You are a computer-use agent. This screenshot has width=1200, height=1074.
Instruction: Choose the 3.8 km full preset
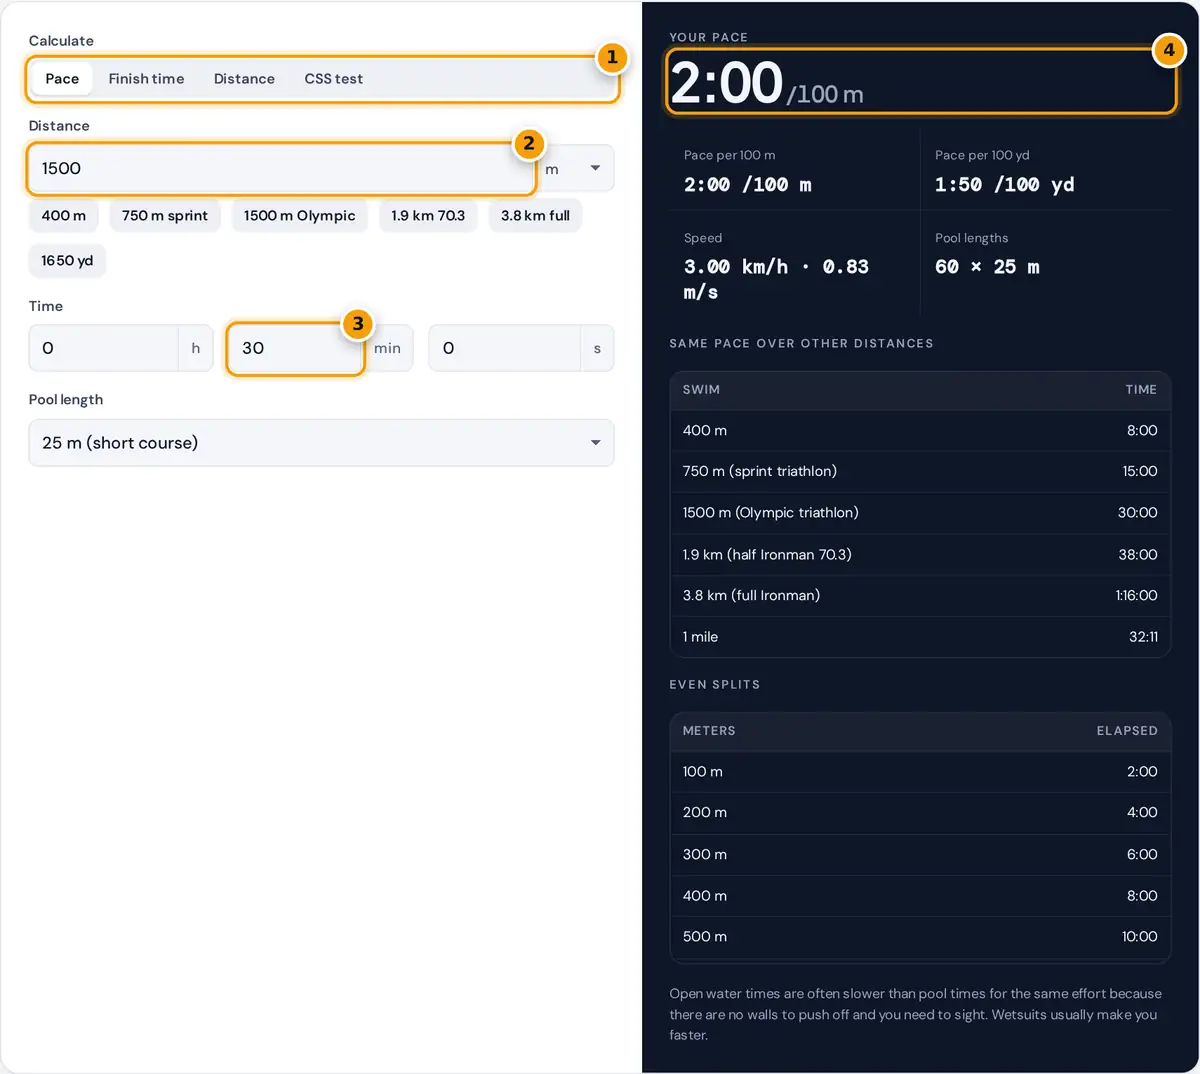(535, 215)
